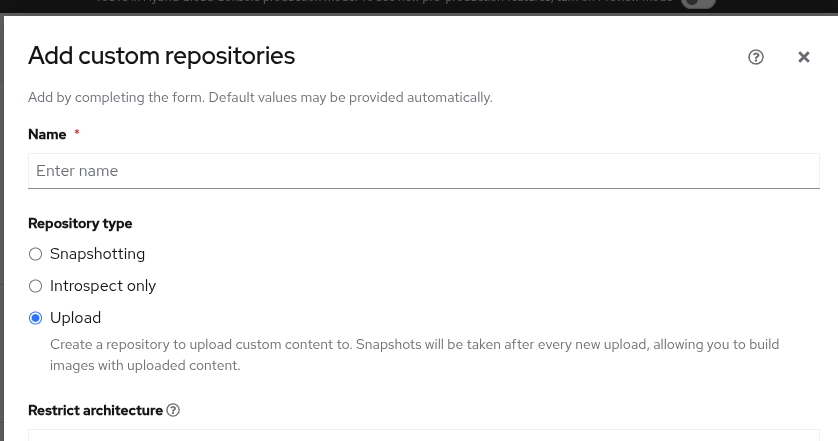
Task: Toggle the preview mode switch at top
Action: pyautogui.click(x=699, y=3)
